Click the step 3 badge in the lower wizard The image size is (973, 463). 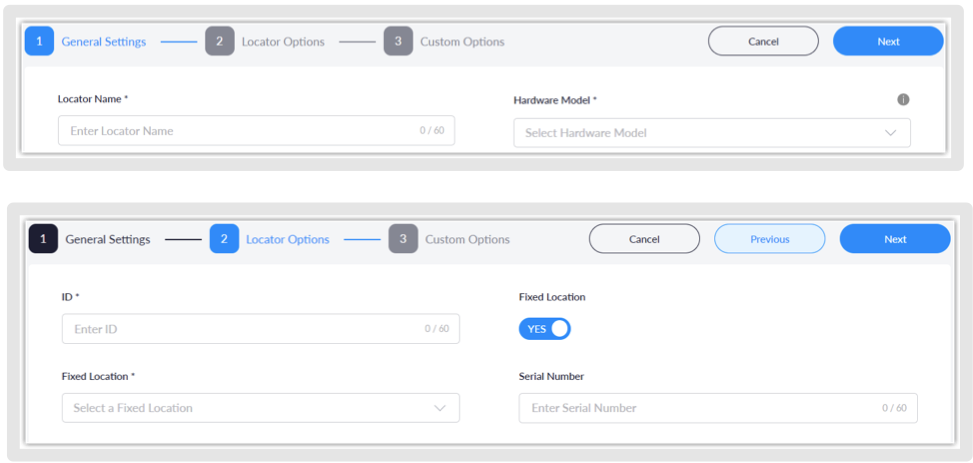click(x=403, y=239)
